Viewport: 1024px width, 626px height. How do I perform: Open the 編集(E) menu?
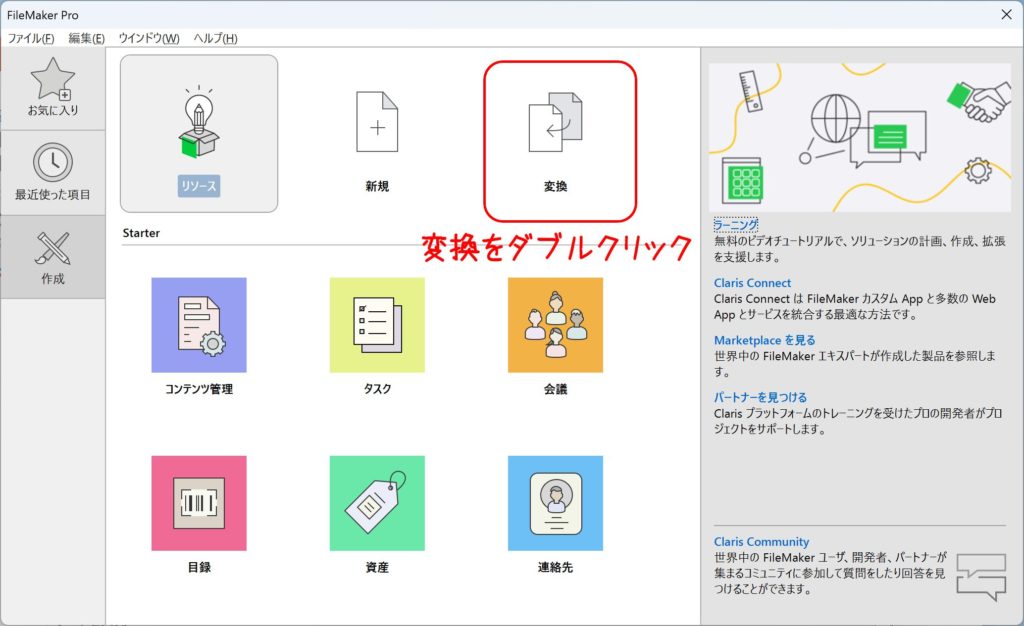87,38
